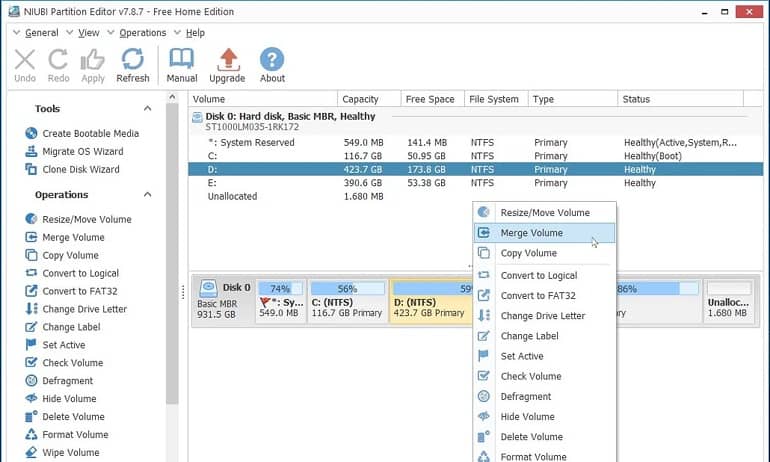
Task: Choose Format Volume in left panel
Action: click(66, 435)
